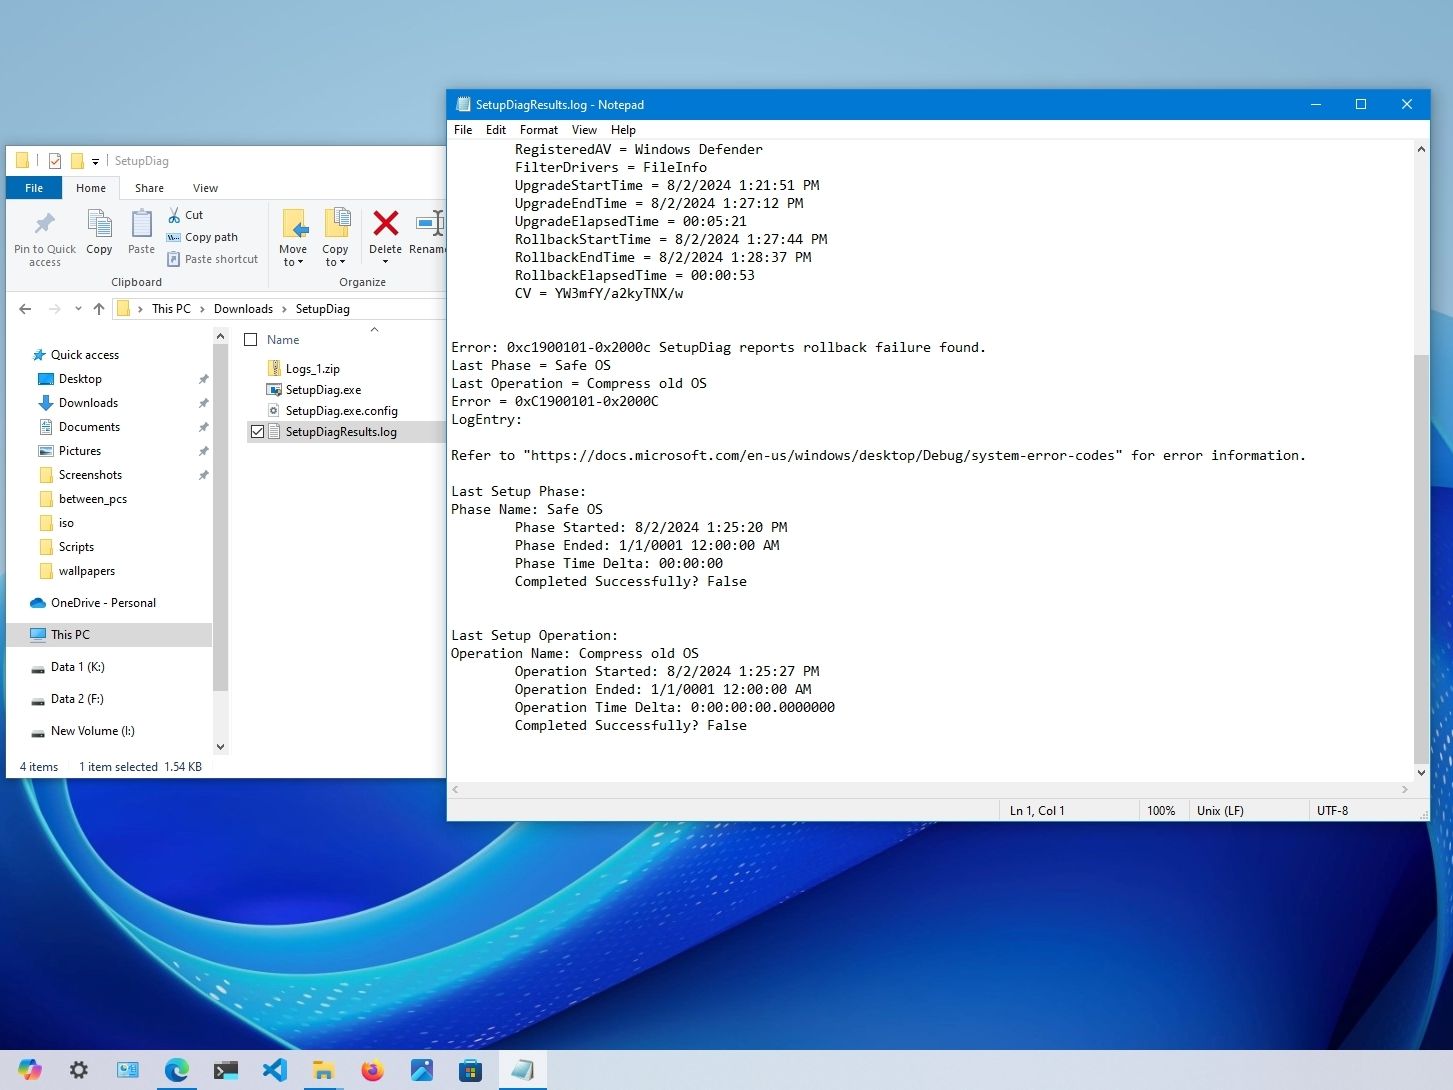1453x1090 pixels.
Task: Open the Format menu in Notepad
Action: pyautogui.click(x=538, y=130)
